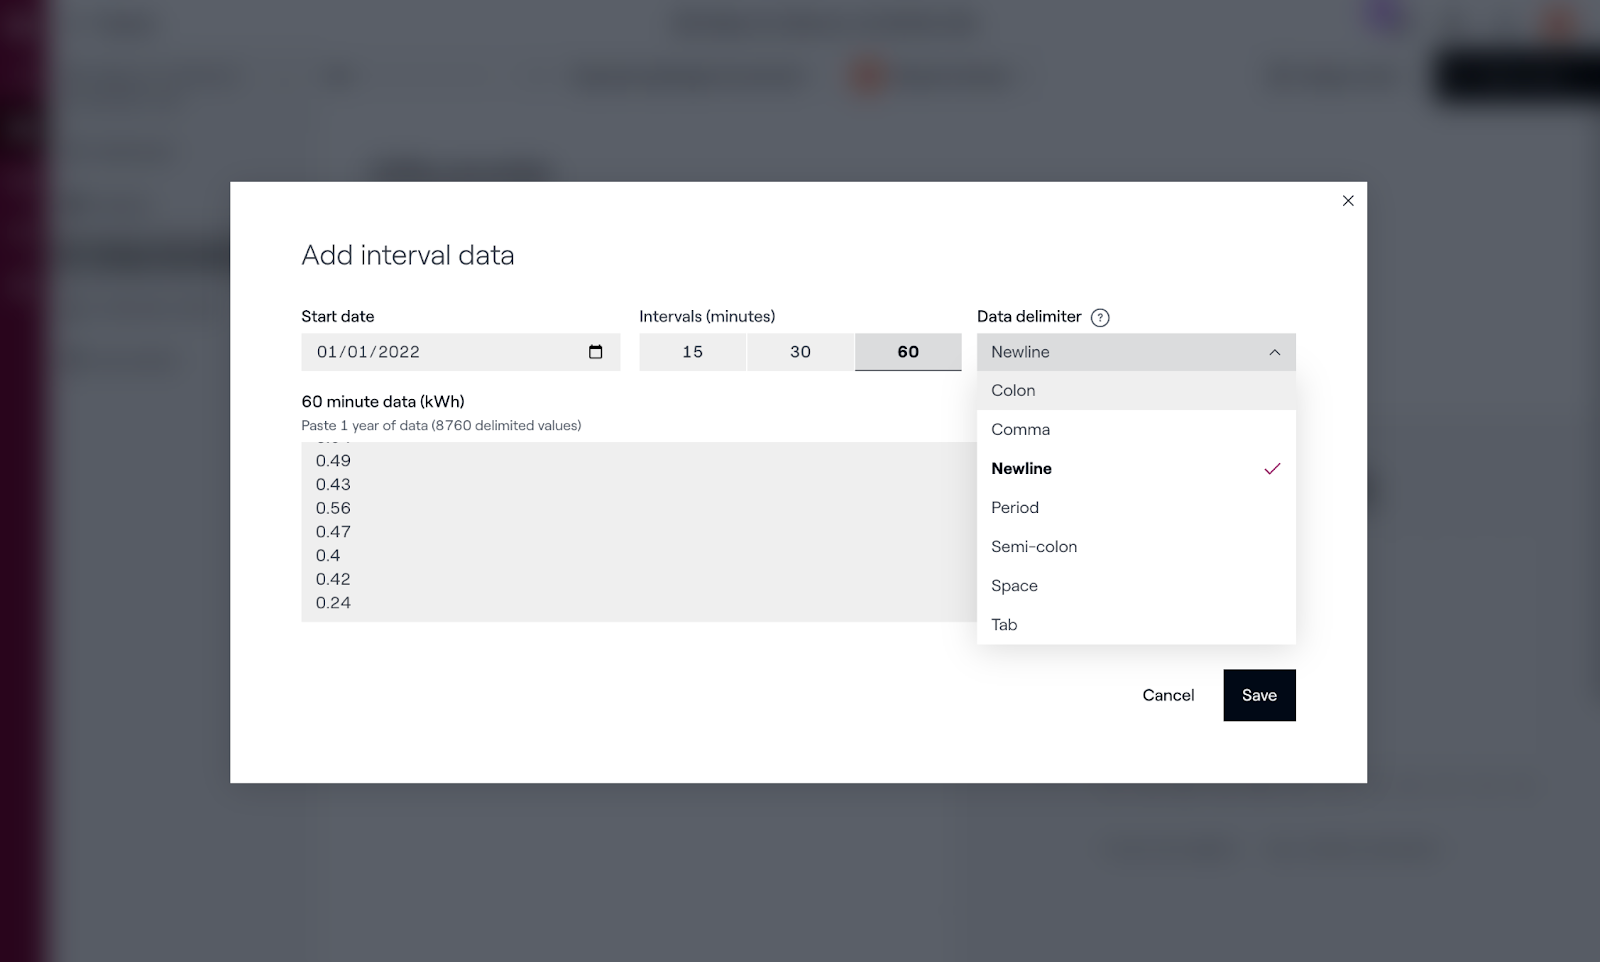
Task: Pick the checked Newline delimiter option
Action: 1021,469
